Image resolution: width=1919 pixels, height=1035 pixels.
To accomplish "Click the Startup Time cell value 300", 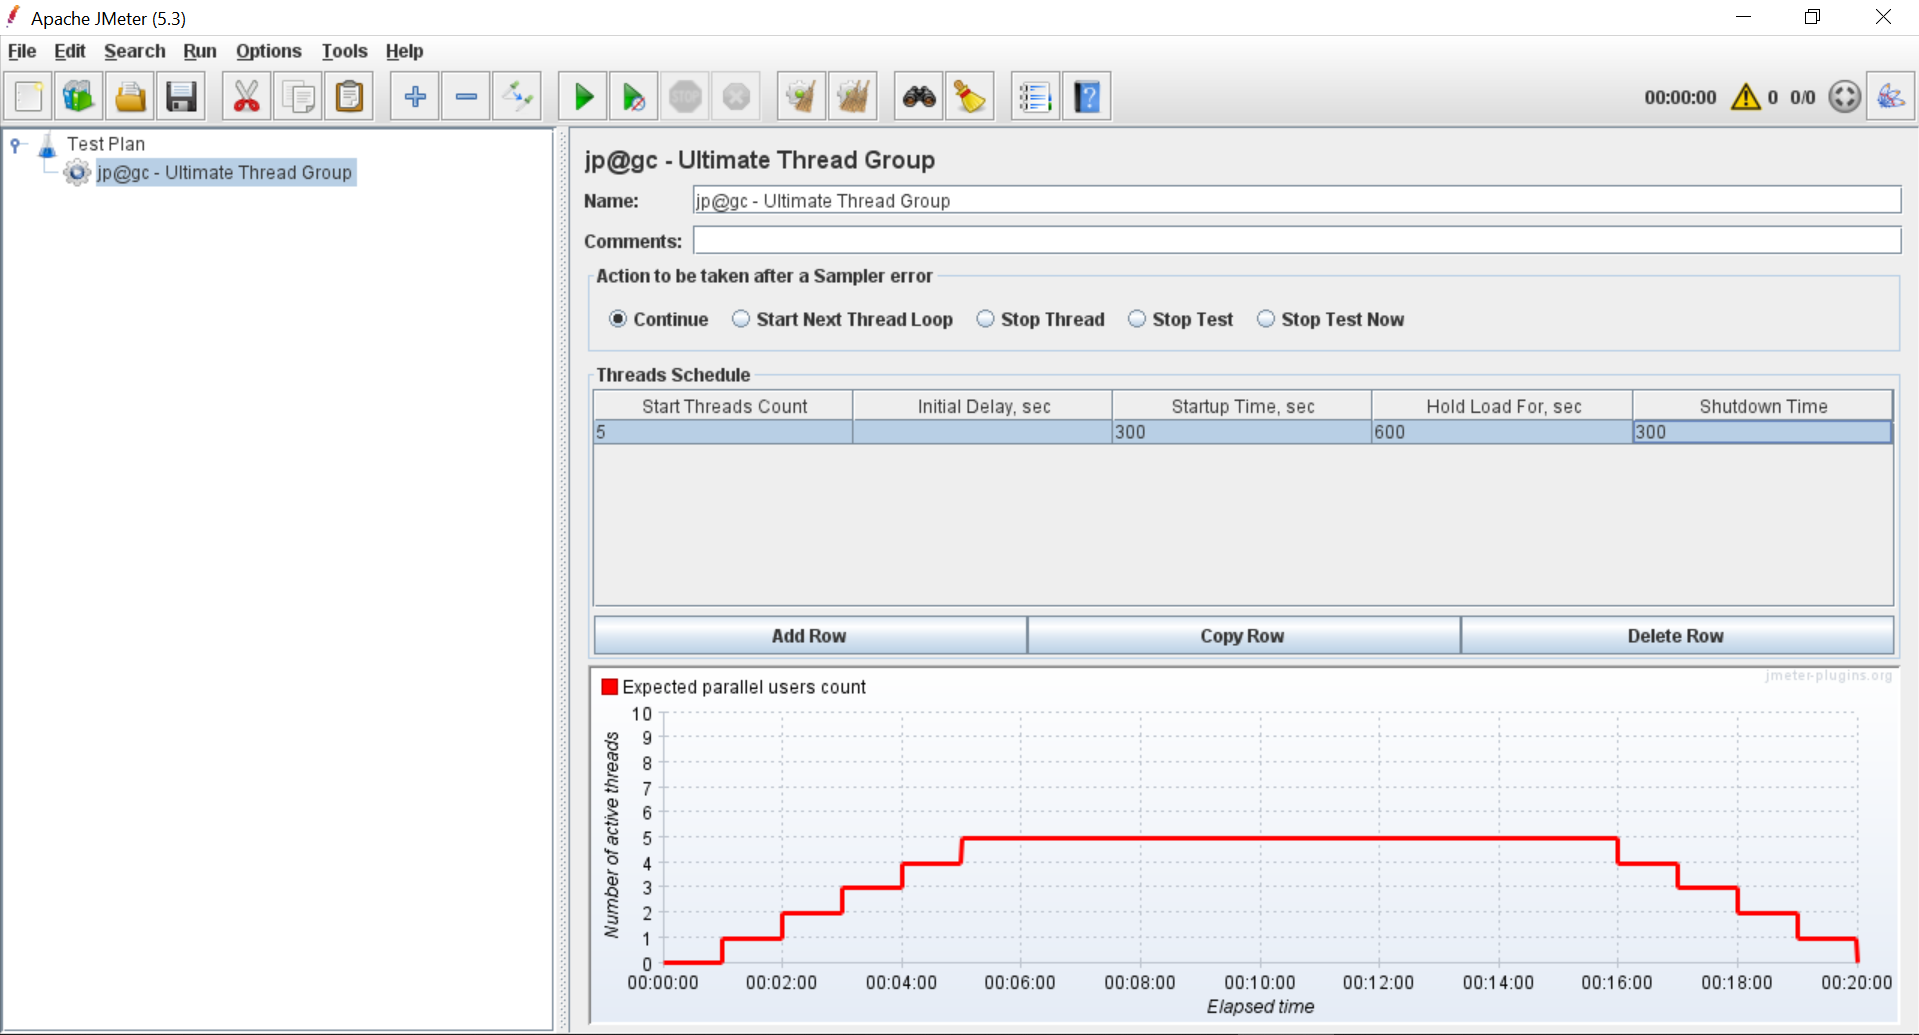I will (x=1242, y=432).
